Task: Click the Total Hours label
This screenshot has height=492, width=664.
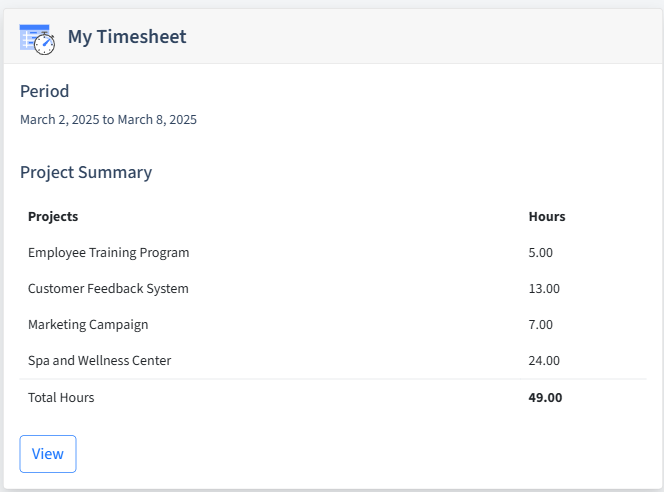Action: [x=61, y=398]
